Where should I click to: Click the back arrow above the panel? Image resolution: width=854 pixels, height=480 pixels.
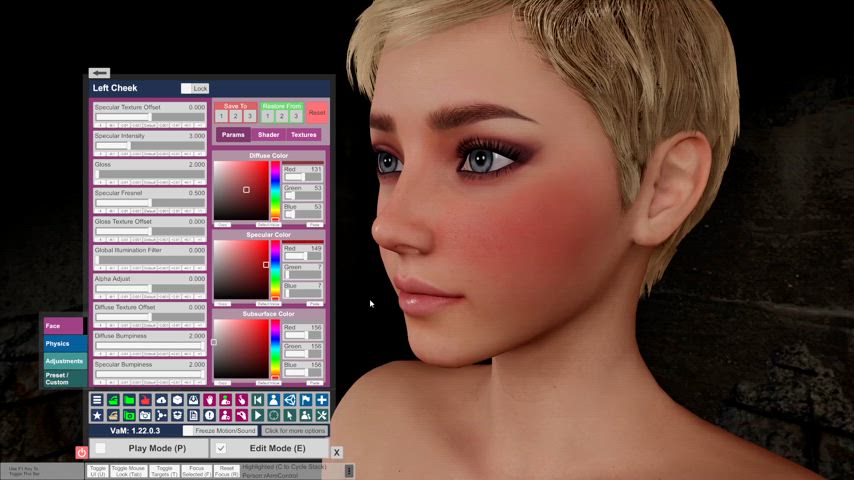coord(98,73)
